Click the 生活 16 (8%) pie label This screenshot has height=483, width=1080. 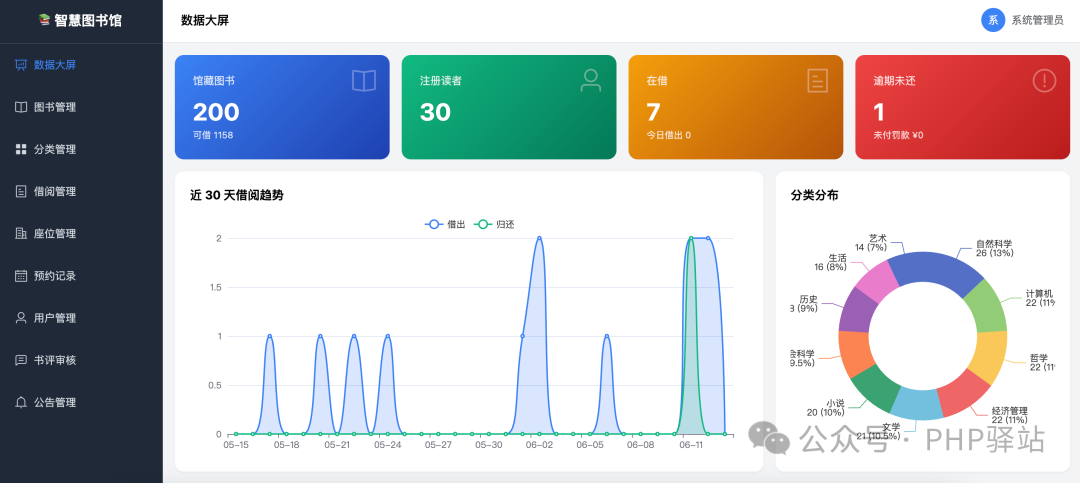point(830,262)
